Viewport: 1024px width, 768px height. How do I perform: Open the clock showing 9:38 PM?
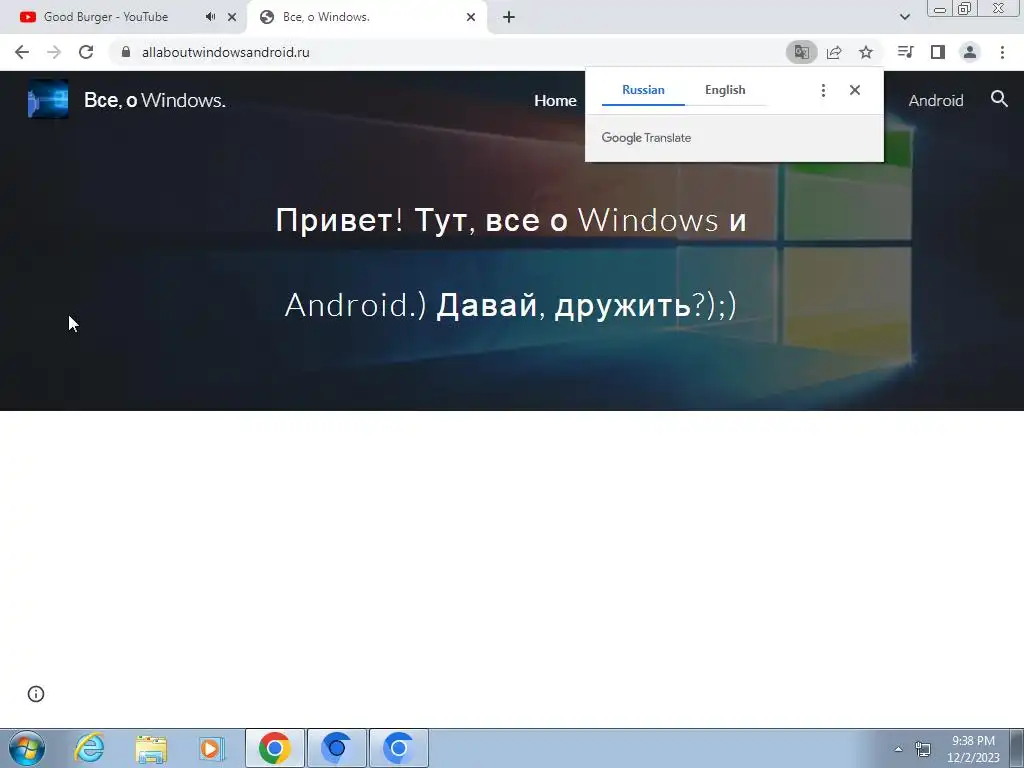click(973, 749)
